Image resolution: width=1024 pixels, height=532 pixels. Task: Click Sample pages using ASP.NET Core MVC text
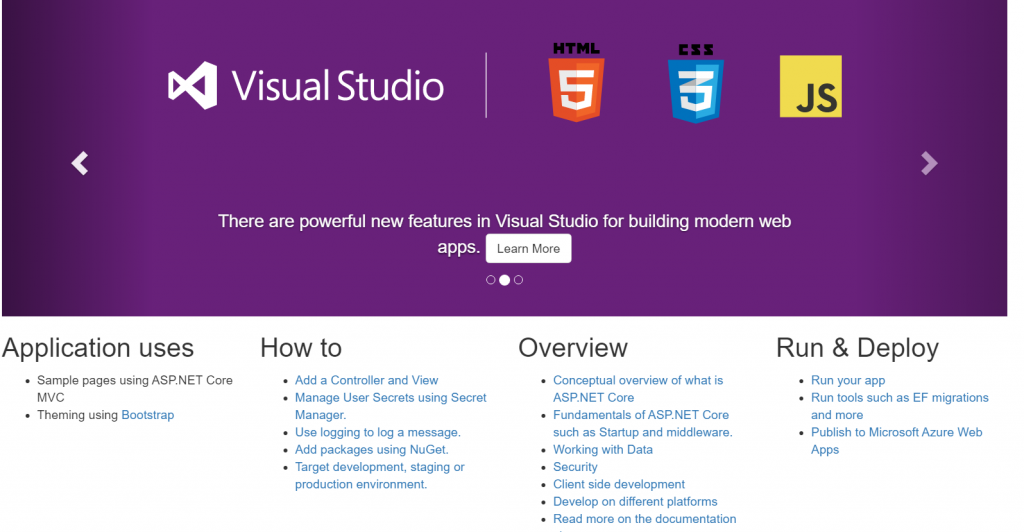(x=135, y=389)
